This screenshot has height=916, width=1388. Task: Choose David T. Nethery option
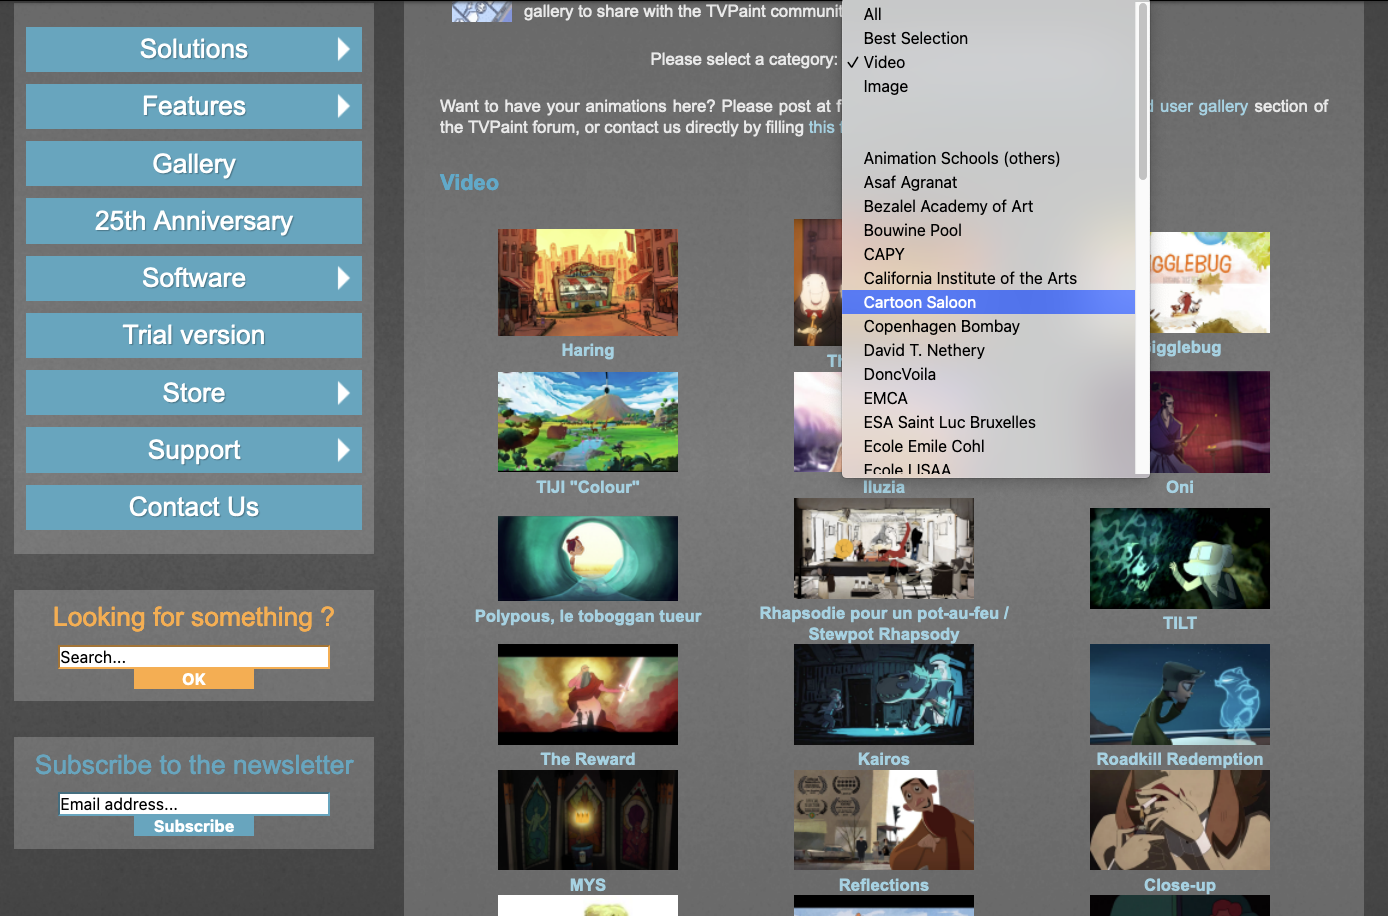[x=988, y=350]
